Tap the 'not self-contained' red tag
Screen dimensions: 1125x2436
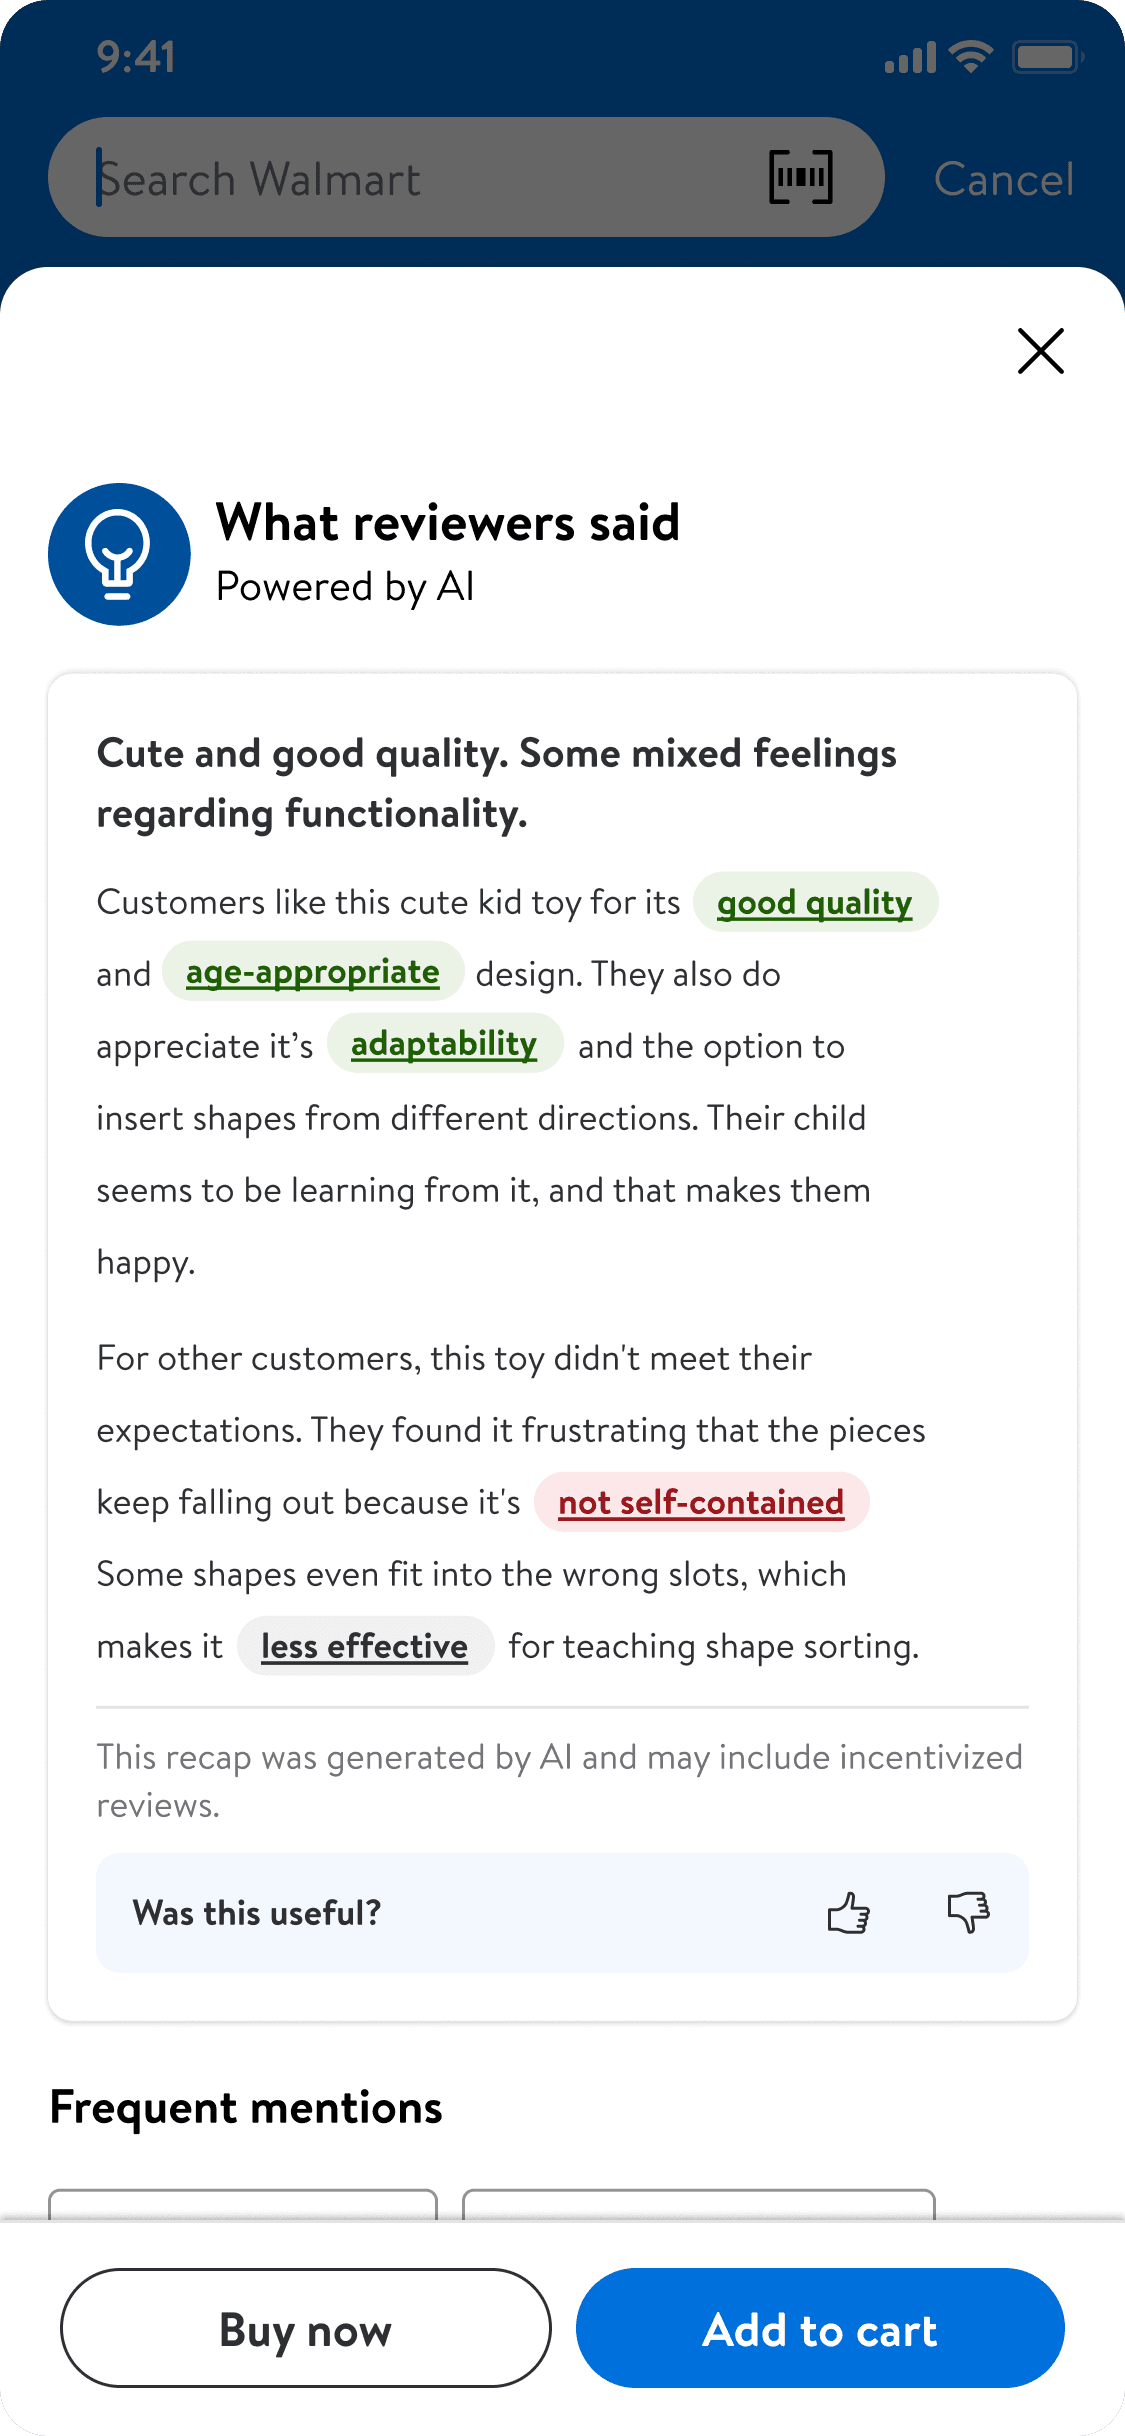(x=701, y=1502)
